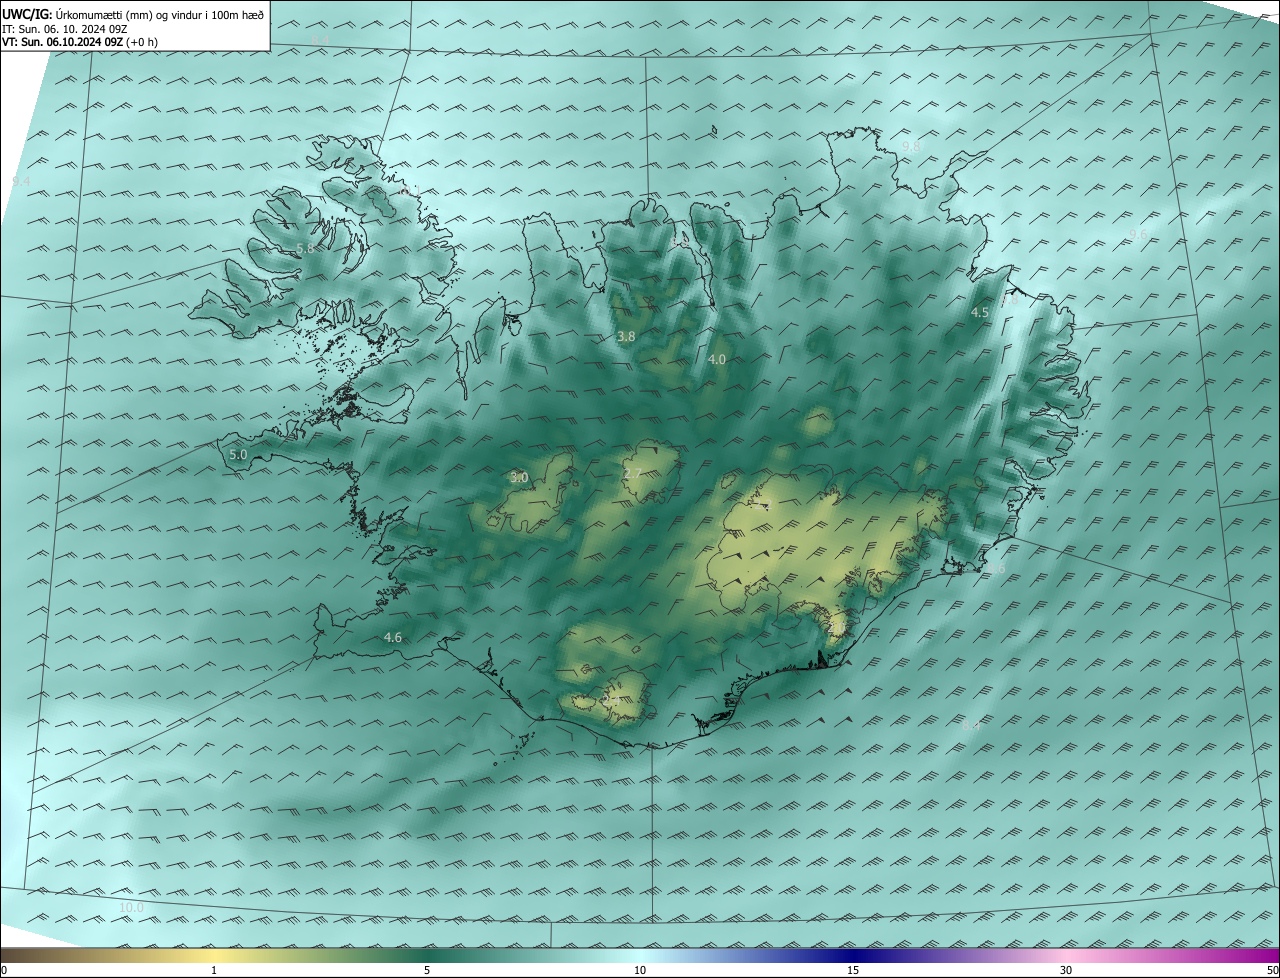The width and height of the screenshot is (1280, 978).
Task: Click the 9.8 value label in the northeast
Action: pyautogui.click(x=911, y=146)
